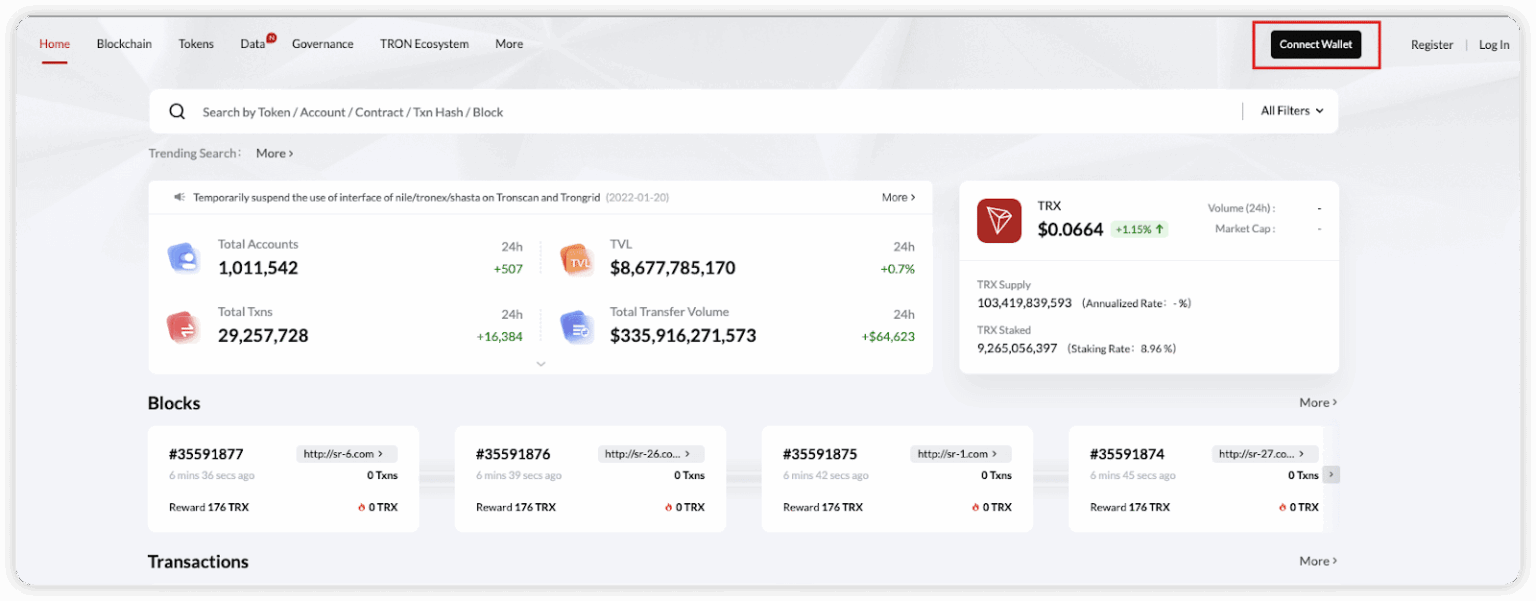Open the All Filters dropdown
This screenshot has width=1536, height=601.
1290,110
